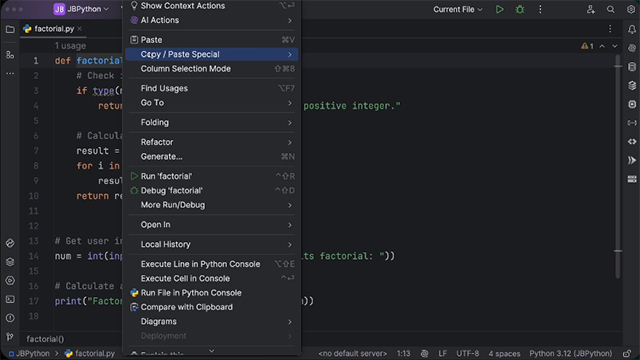Open the Terminal tool window icon
640x360 pixels.
pos(10,299)
